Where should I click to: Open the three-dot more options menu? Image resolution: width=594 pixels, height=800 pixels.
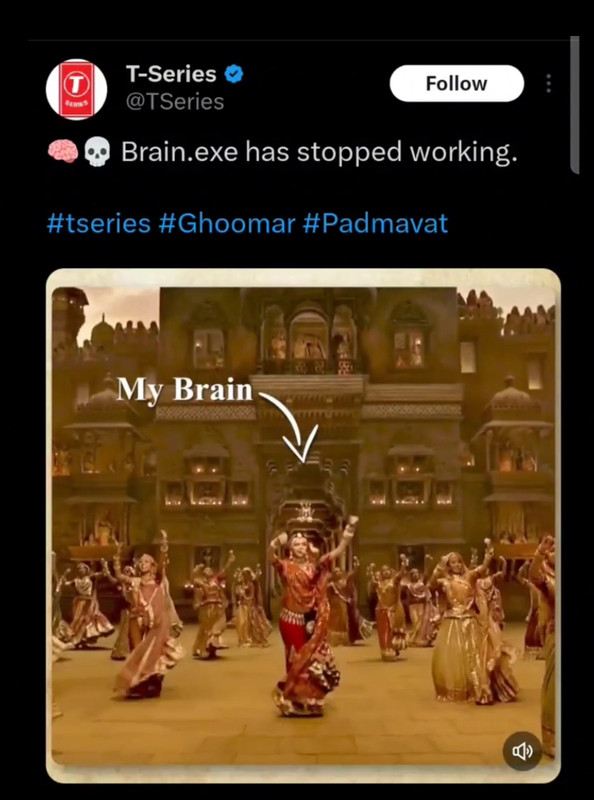(x=549, y=83)
